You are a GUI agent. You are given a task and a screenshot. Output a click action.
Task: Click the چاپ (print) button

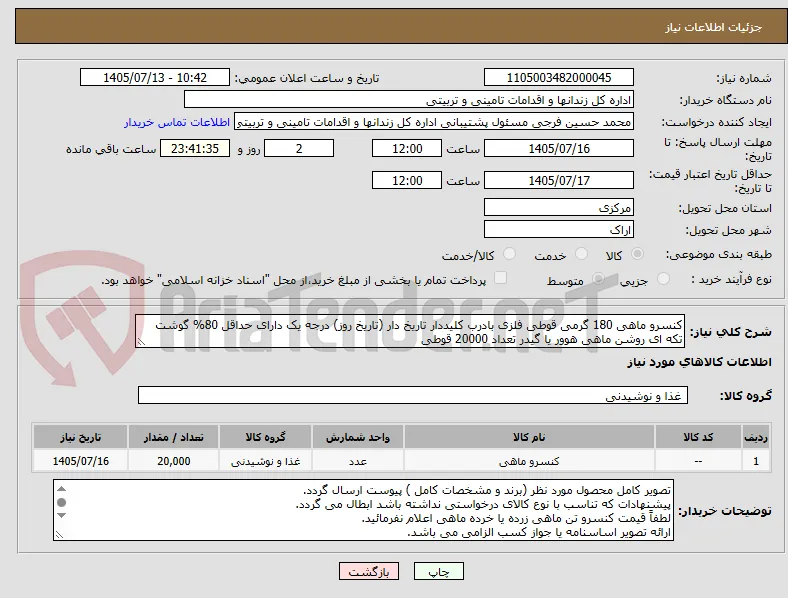(438, 571)
